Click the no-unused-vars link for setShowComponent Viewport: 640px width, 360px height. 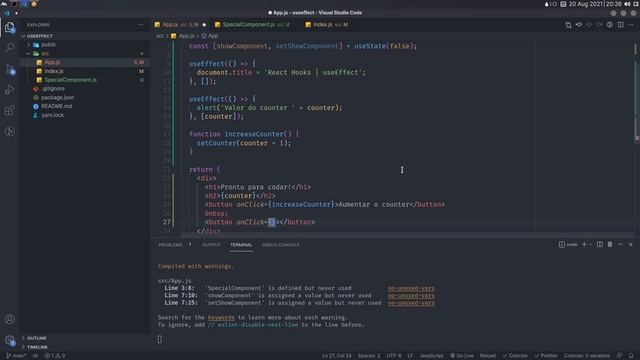411,303
